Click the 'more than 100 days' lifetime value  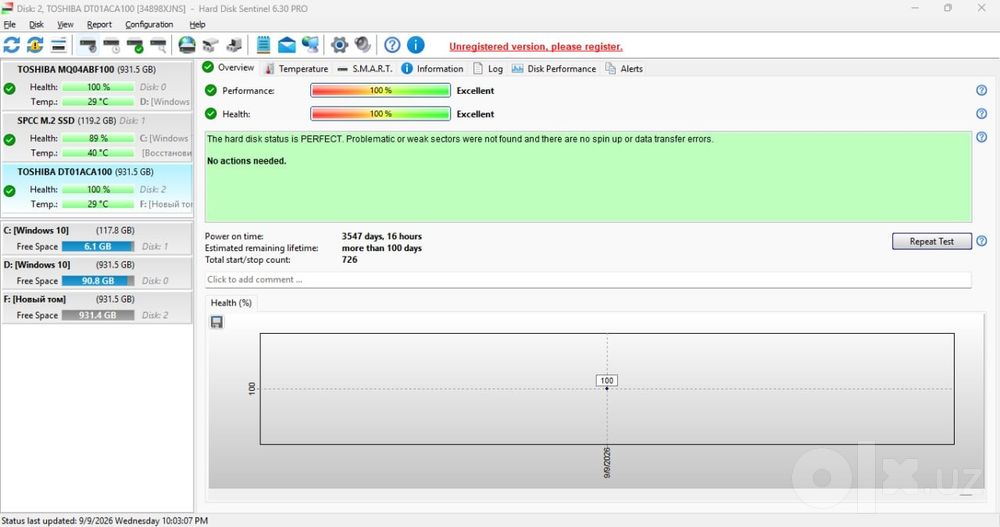pyautogui.click(x=381, y=248)
